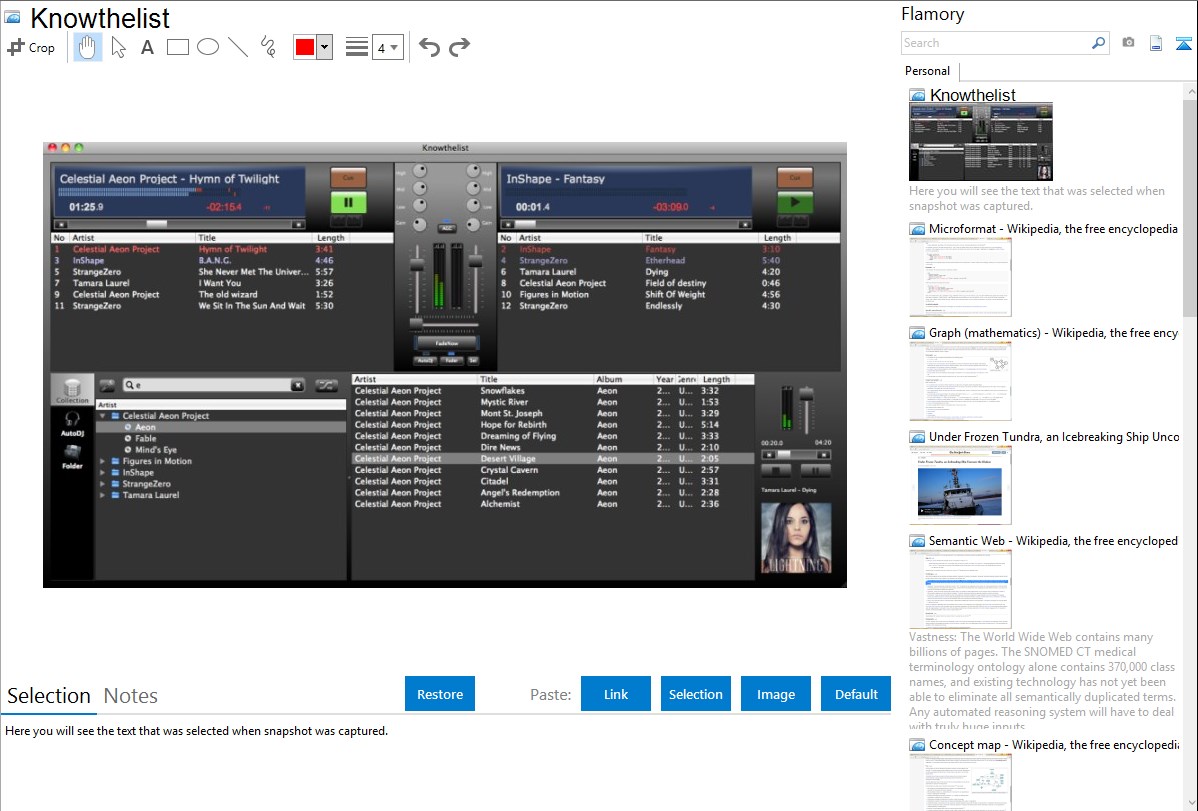Click the FadeNow button in mixer
The height and width of the screenshot is (811, 1198).
pos(447,343)
